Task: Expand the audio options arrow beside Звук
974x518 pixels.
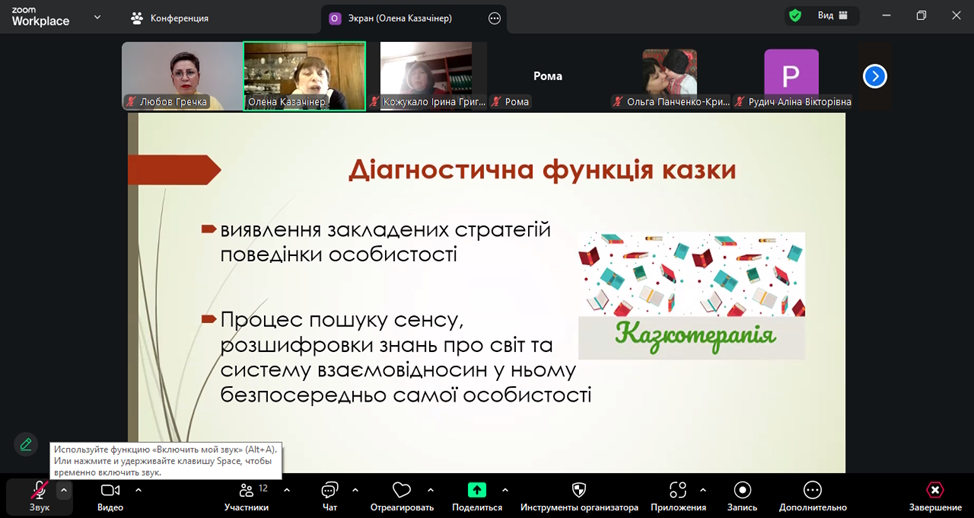Action: tap(64, 490)
